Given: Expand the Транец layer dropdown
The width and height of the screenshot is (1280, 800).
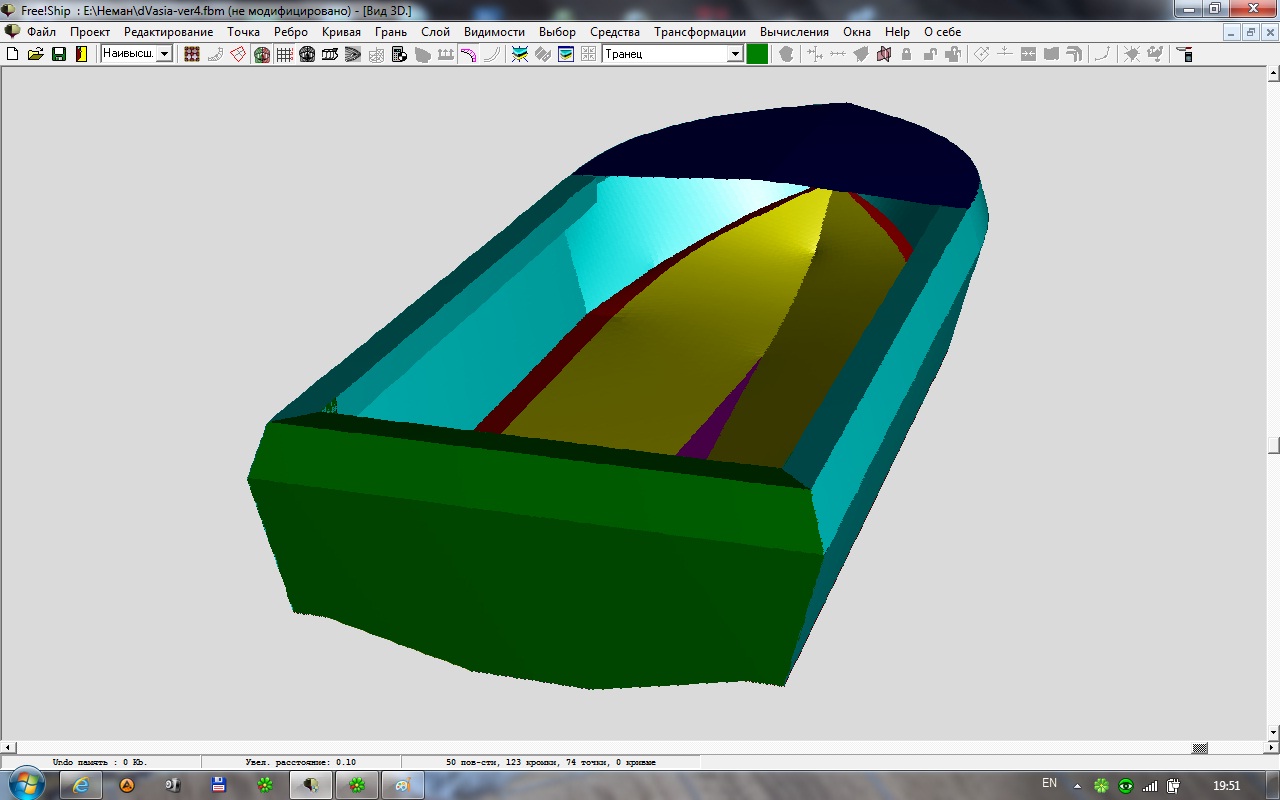Looking at the screenshot, I should pos(735,54).
